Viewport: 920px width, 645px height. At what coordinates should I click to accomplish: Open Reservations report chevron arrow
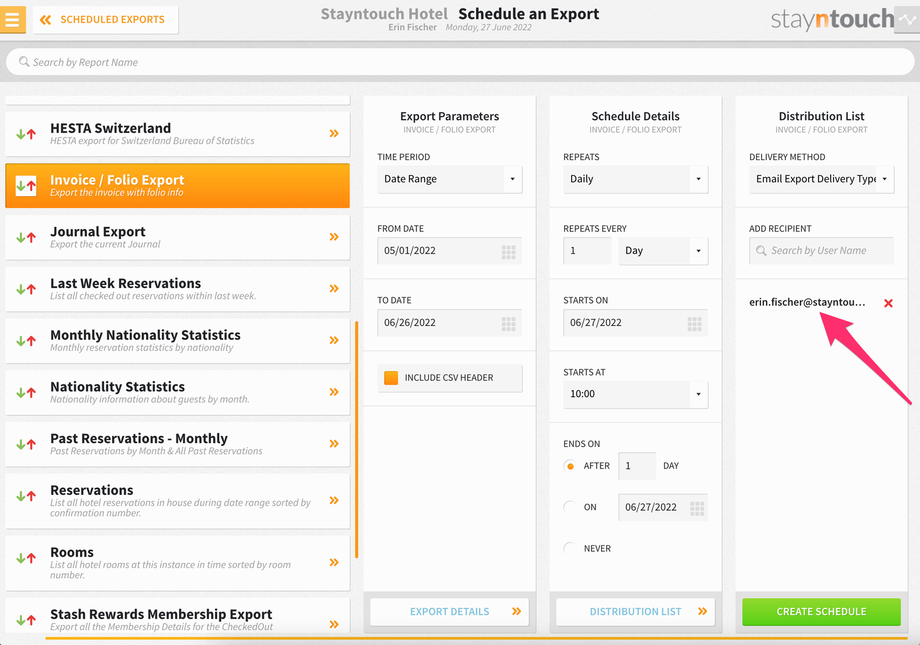pos(334,500)
